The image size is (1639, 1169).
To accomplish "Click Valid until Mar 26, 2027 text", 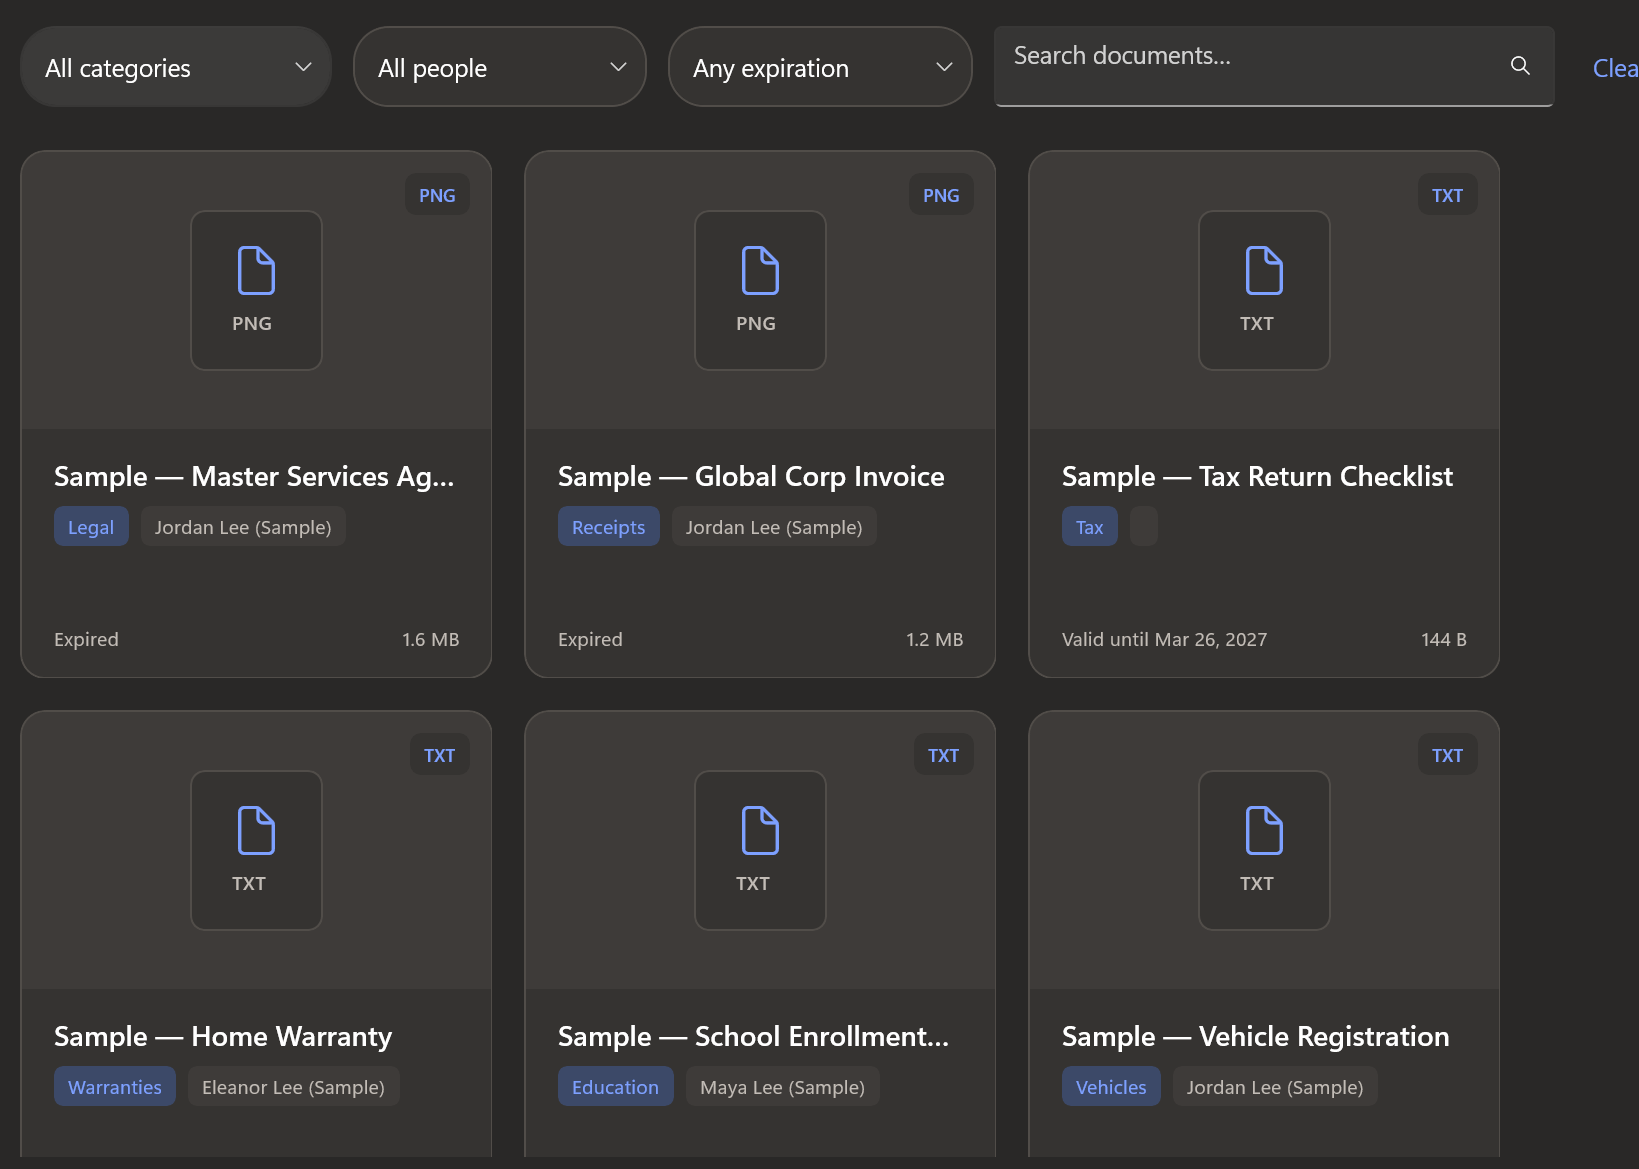I will click(1164, 639).
